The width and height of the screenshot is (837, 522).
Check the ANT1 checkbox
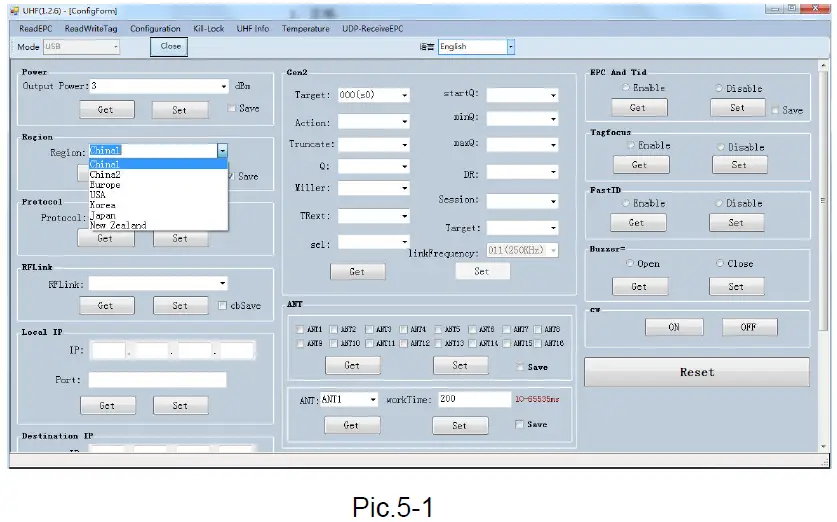[299, 329]
